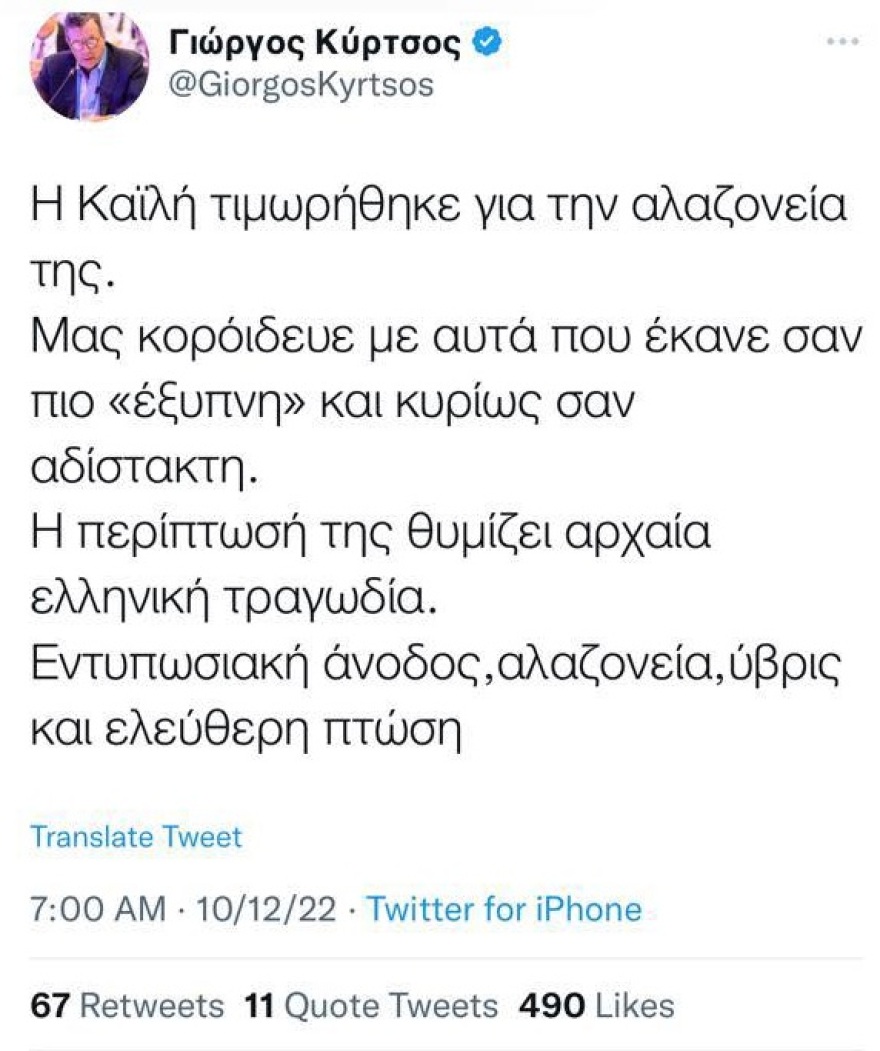Open the tweet options three-dot menu

(845, 41)
